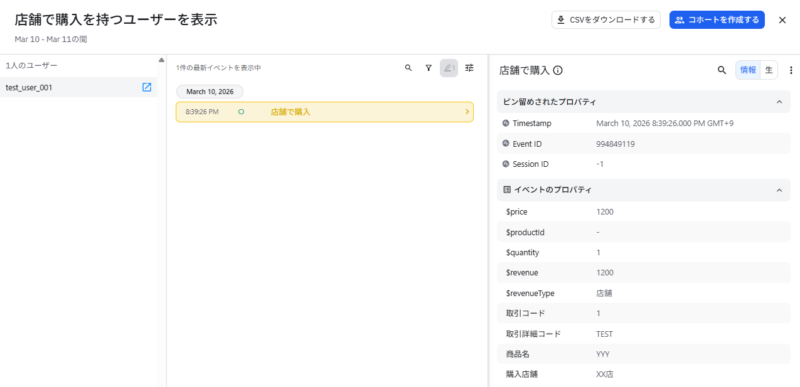
Task: Click the 1件の最新イベントを表示中 label
Action: tap(218, 68)
